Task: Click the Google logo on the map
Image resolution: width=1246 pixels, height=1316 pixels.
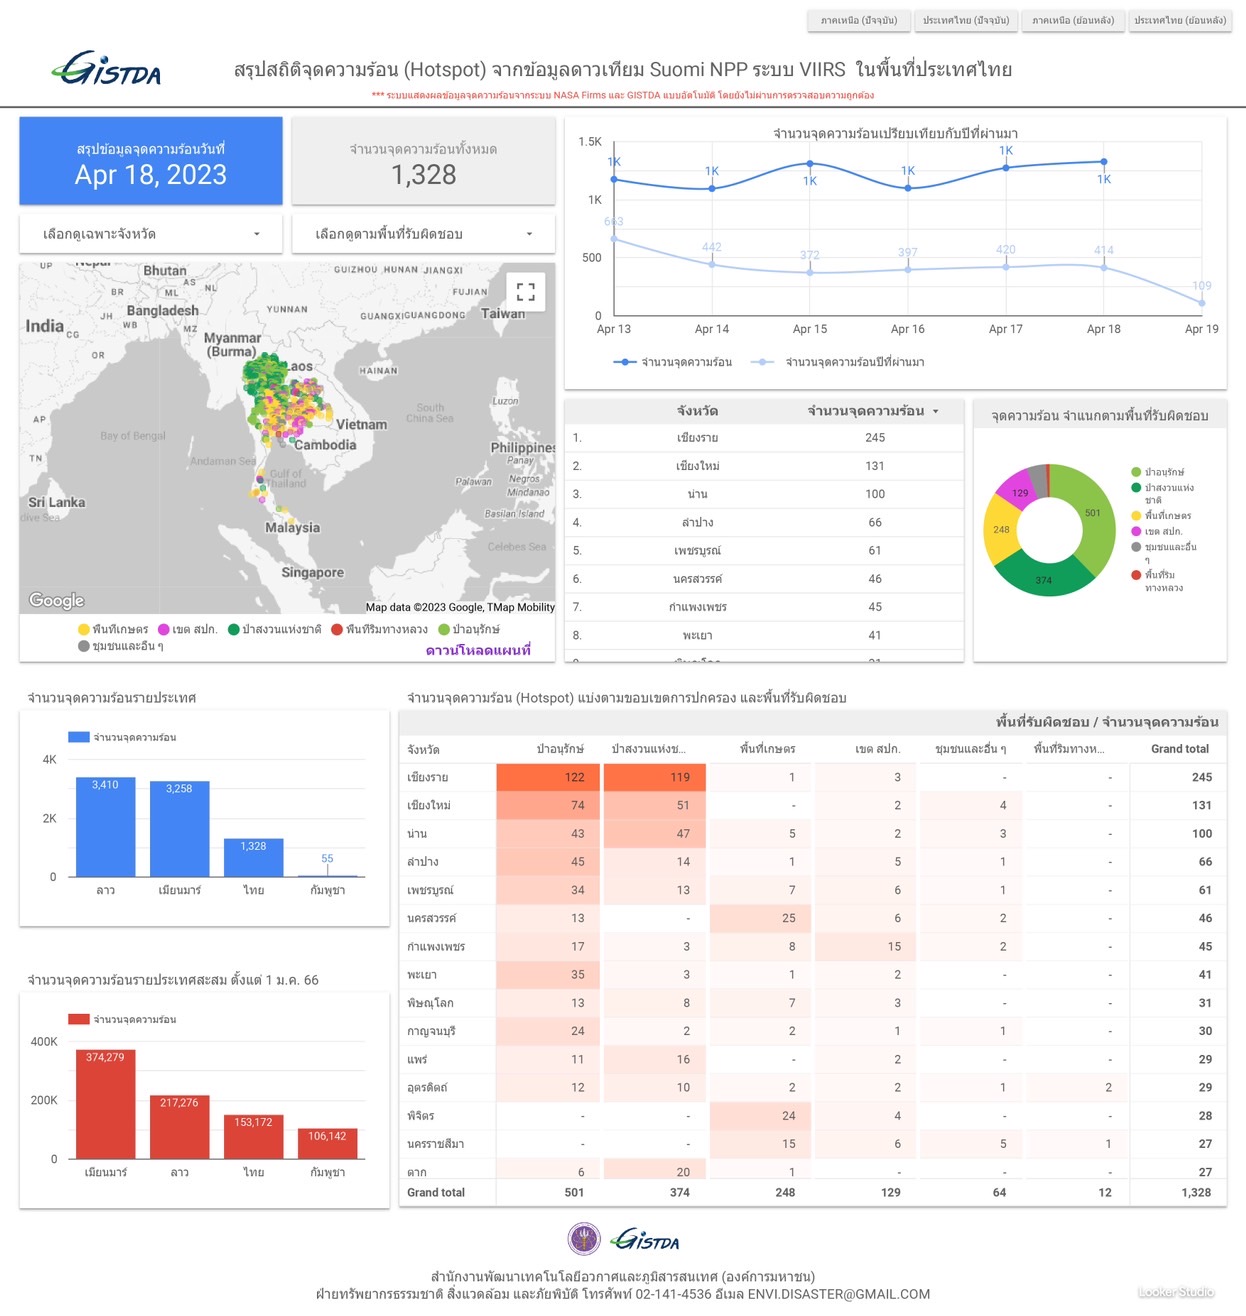Action: click(x=57, y=600)
